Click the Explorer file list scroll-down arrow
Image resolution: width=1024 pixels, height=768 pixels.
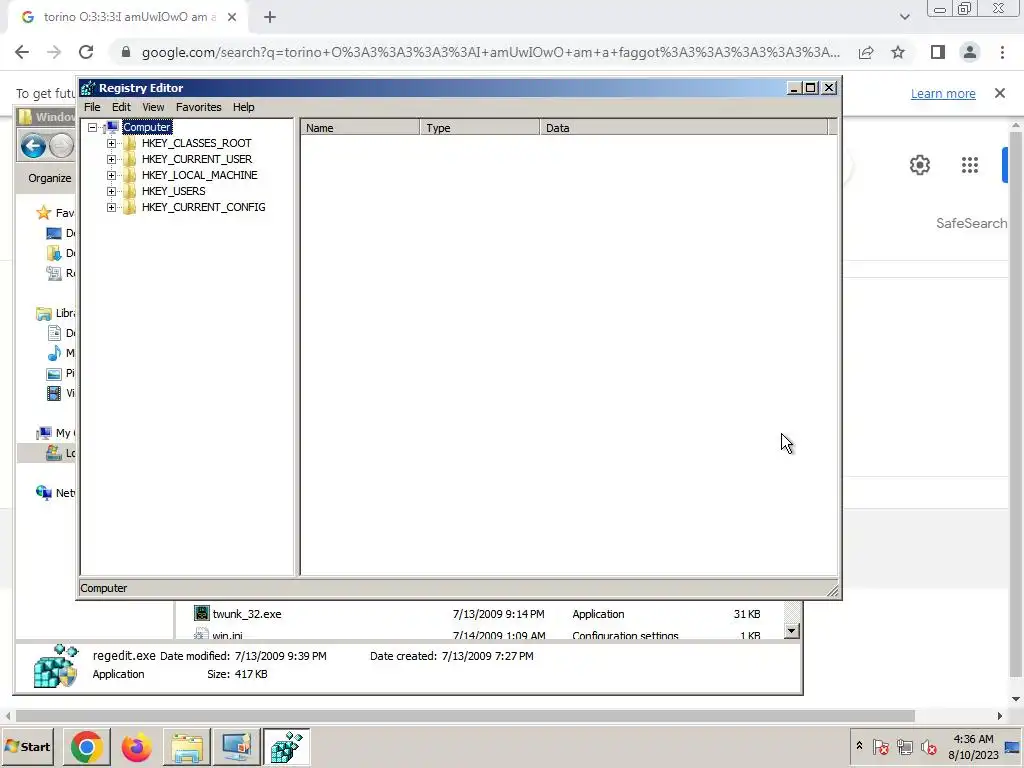792,631
